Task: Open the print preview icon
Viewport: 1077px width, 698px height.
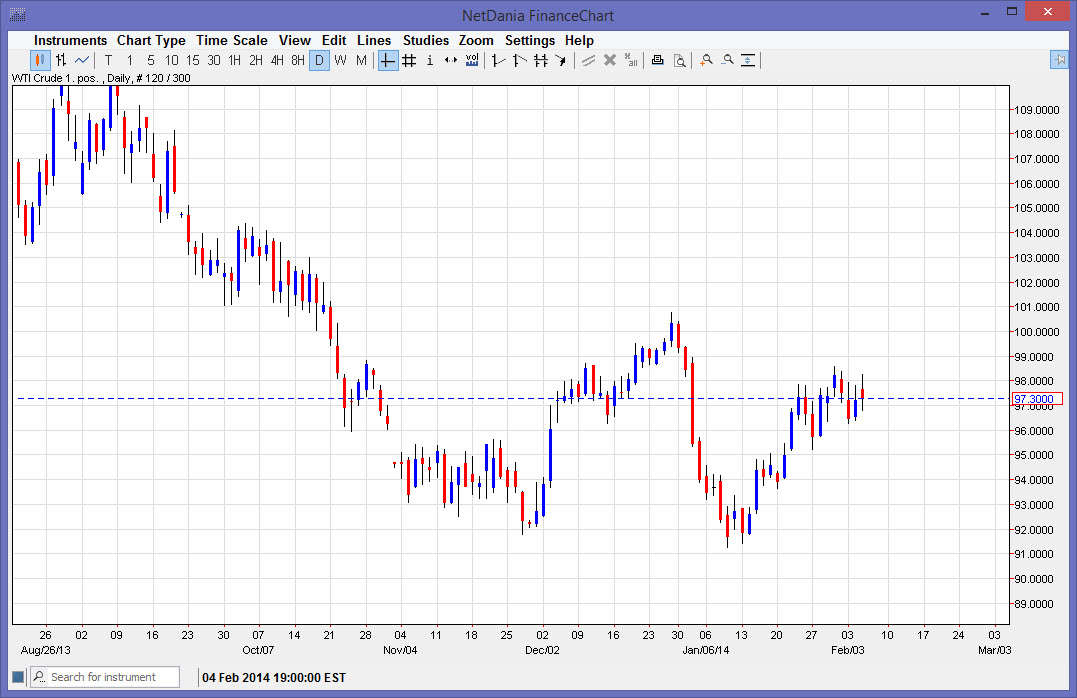Action: pos(679,60)
